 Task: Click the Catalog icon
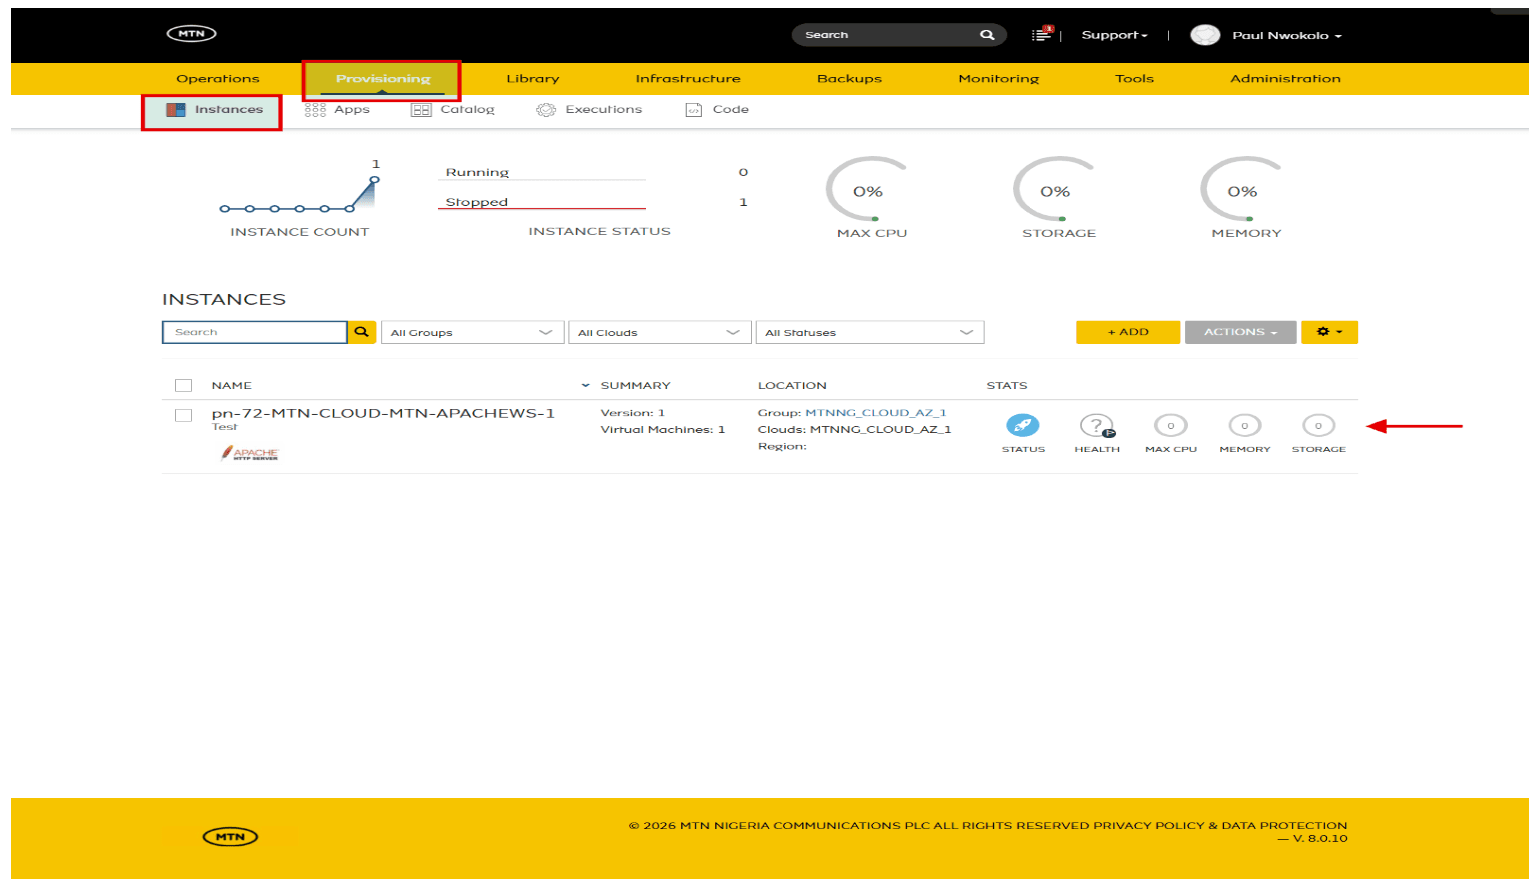click(421, 110)
